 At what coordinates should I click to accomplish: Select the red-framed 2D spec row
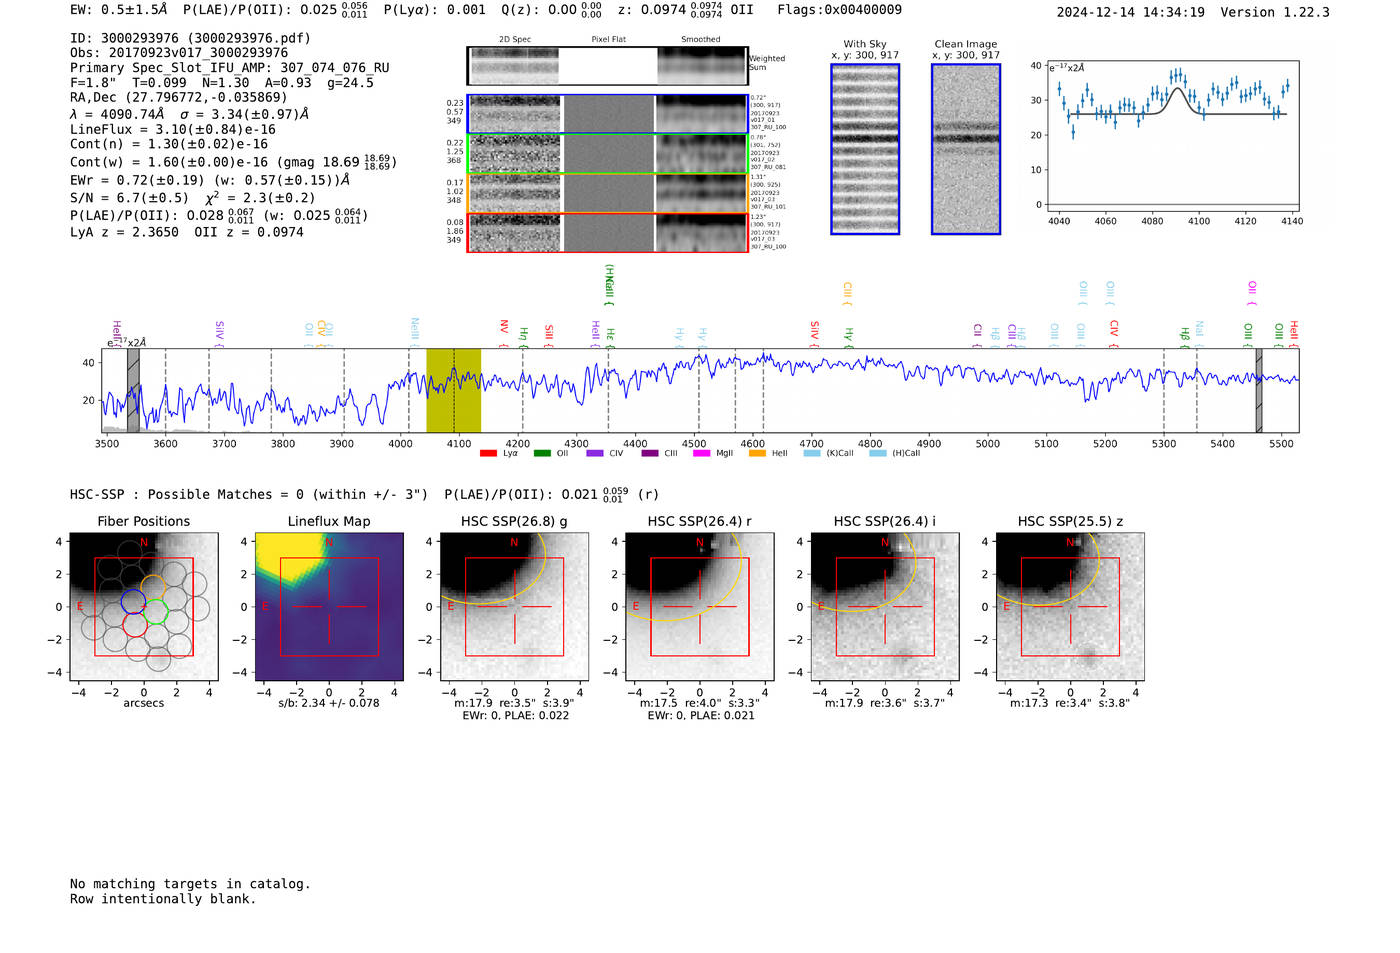[607, 232]
